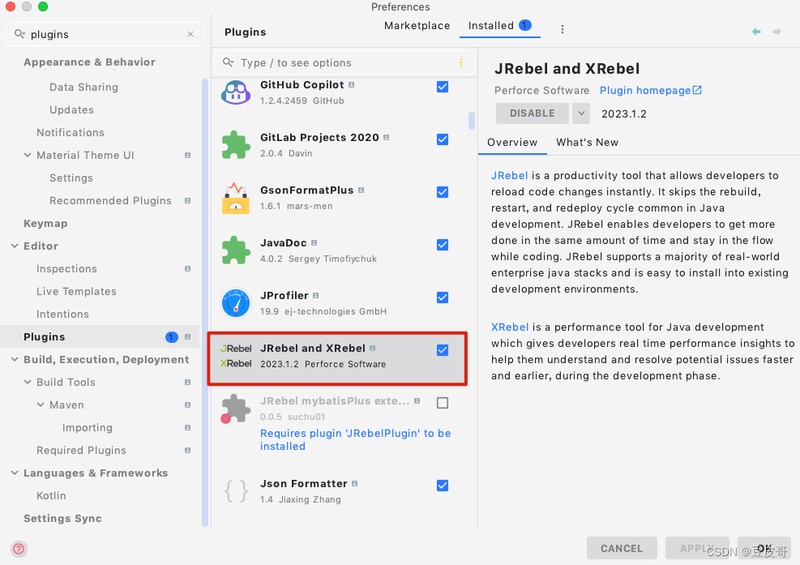Click the project-level icon next to Recommended Plugins

coord(187,201)
